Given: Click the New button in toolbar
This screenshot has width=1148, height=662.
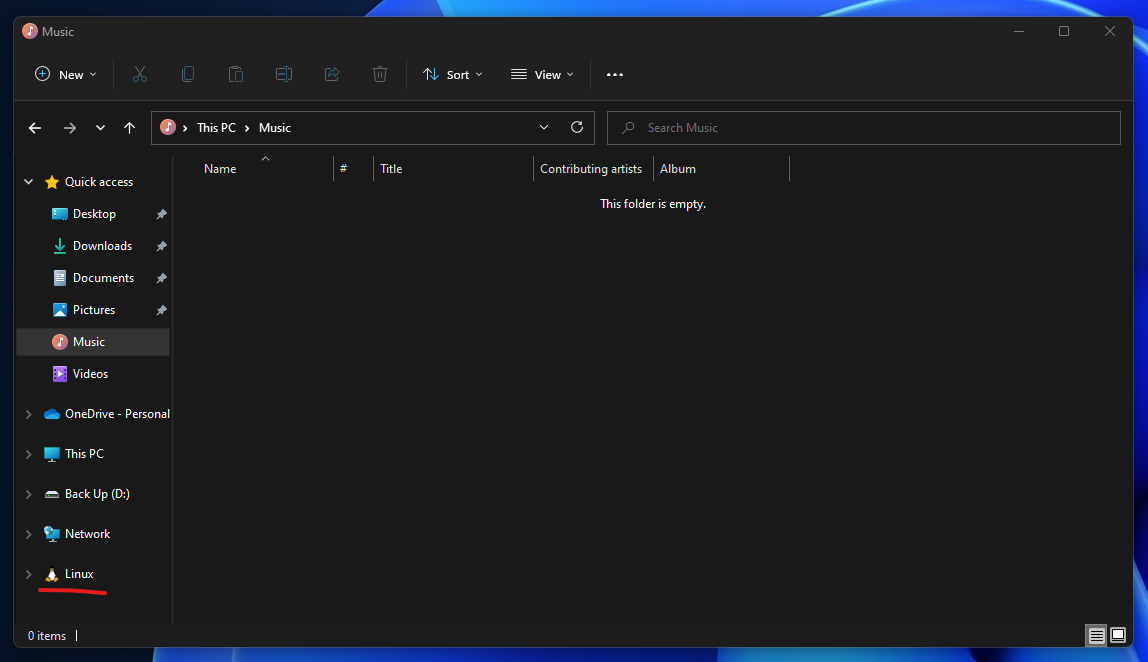Looking at the screenshot, I should pyautogui.click(x=66, y=75).
